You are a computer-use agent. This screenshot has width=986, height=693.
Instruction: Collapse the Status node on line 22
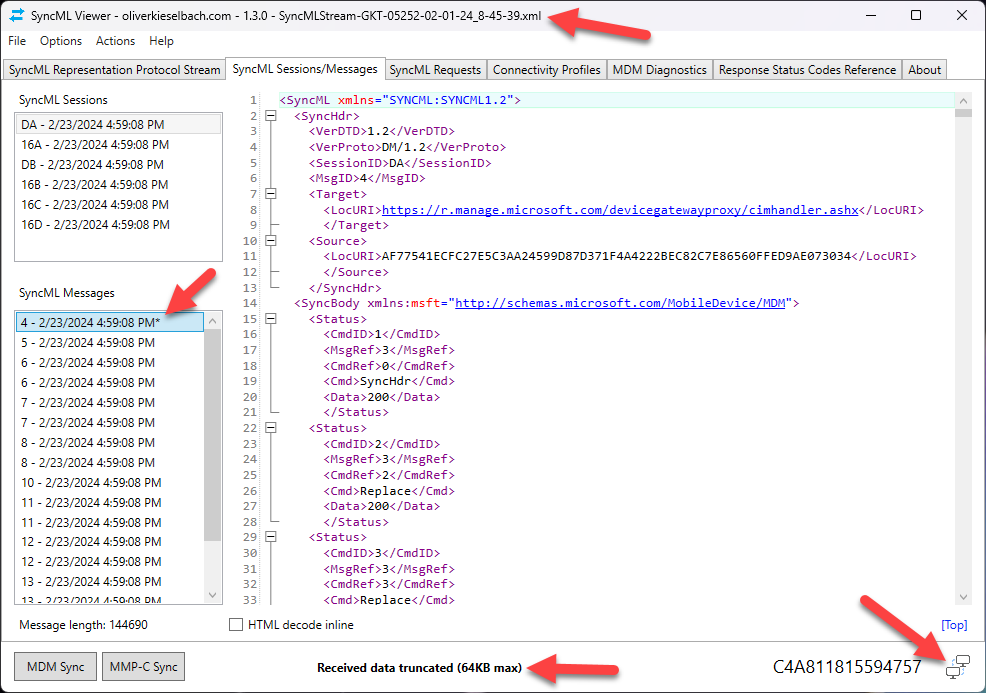(270, 428)
